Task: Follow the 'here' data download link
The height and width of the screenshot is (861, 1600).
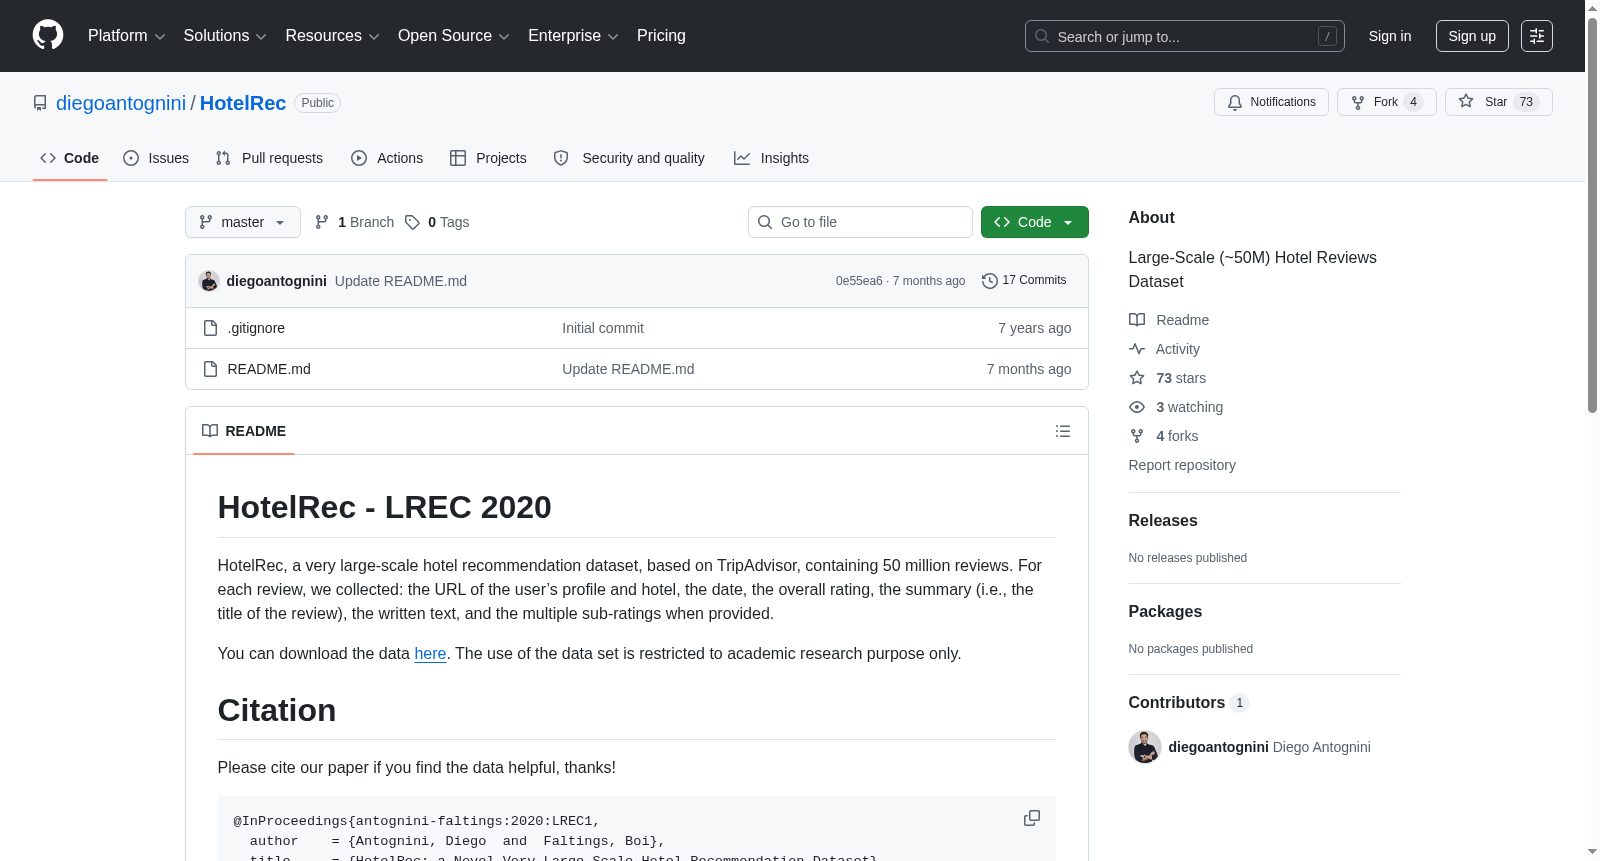Action: 430,653
